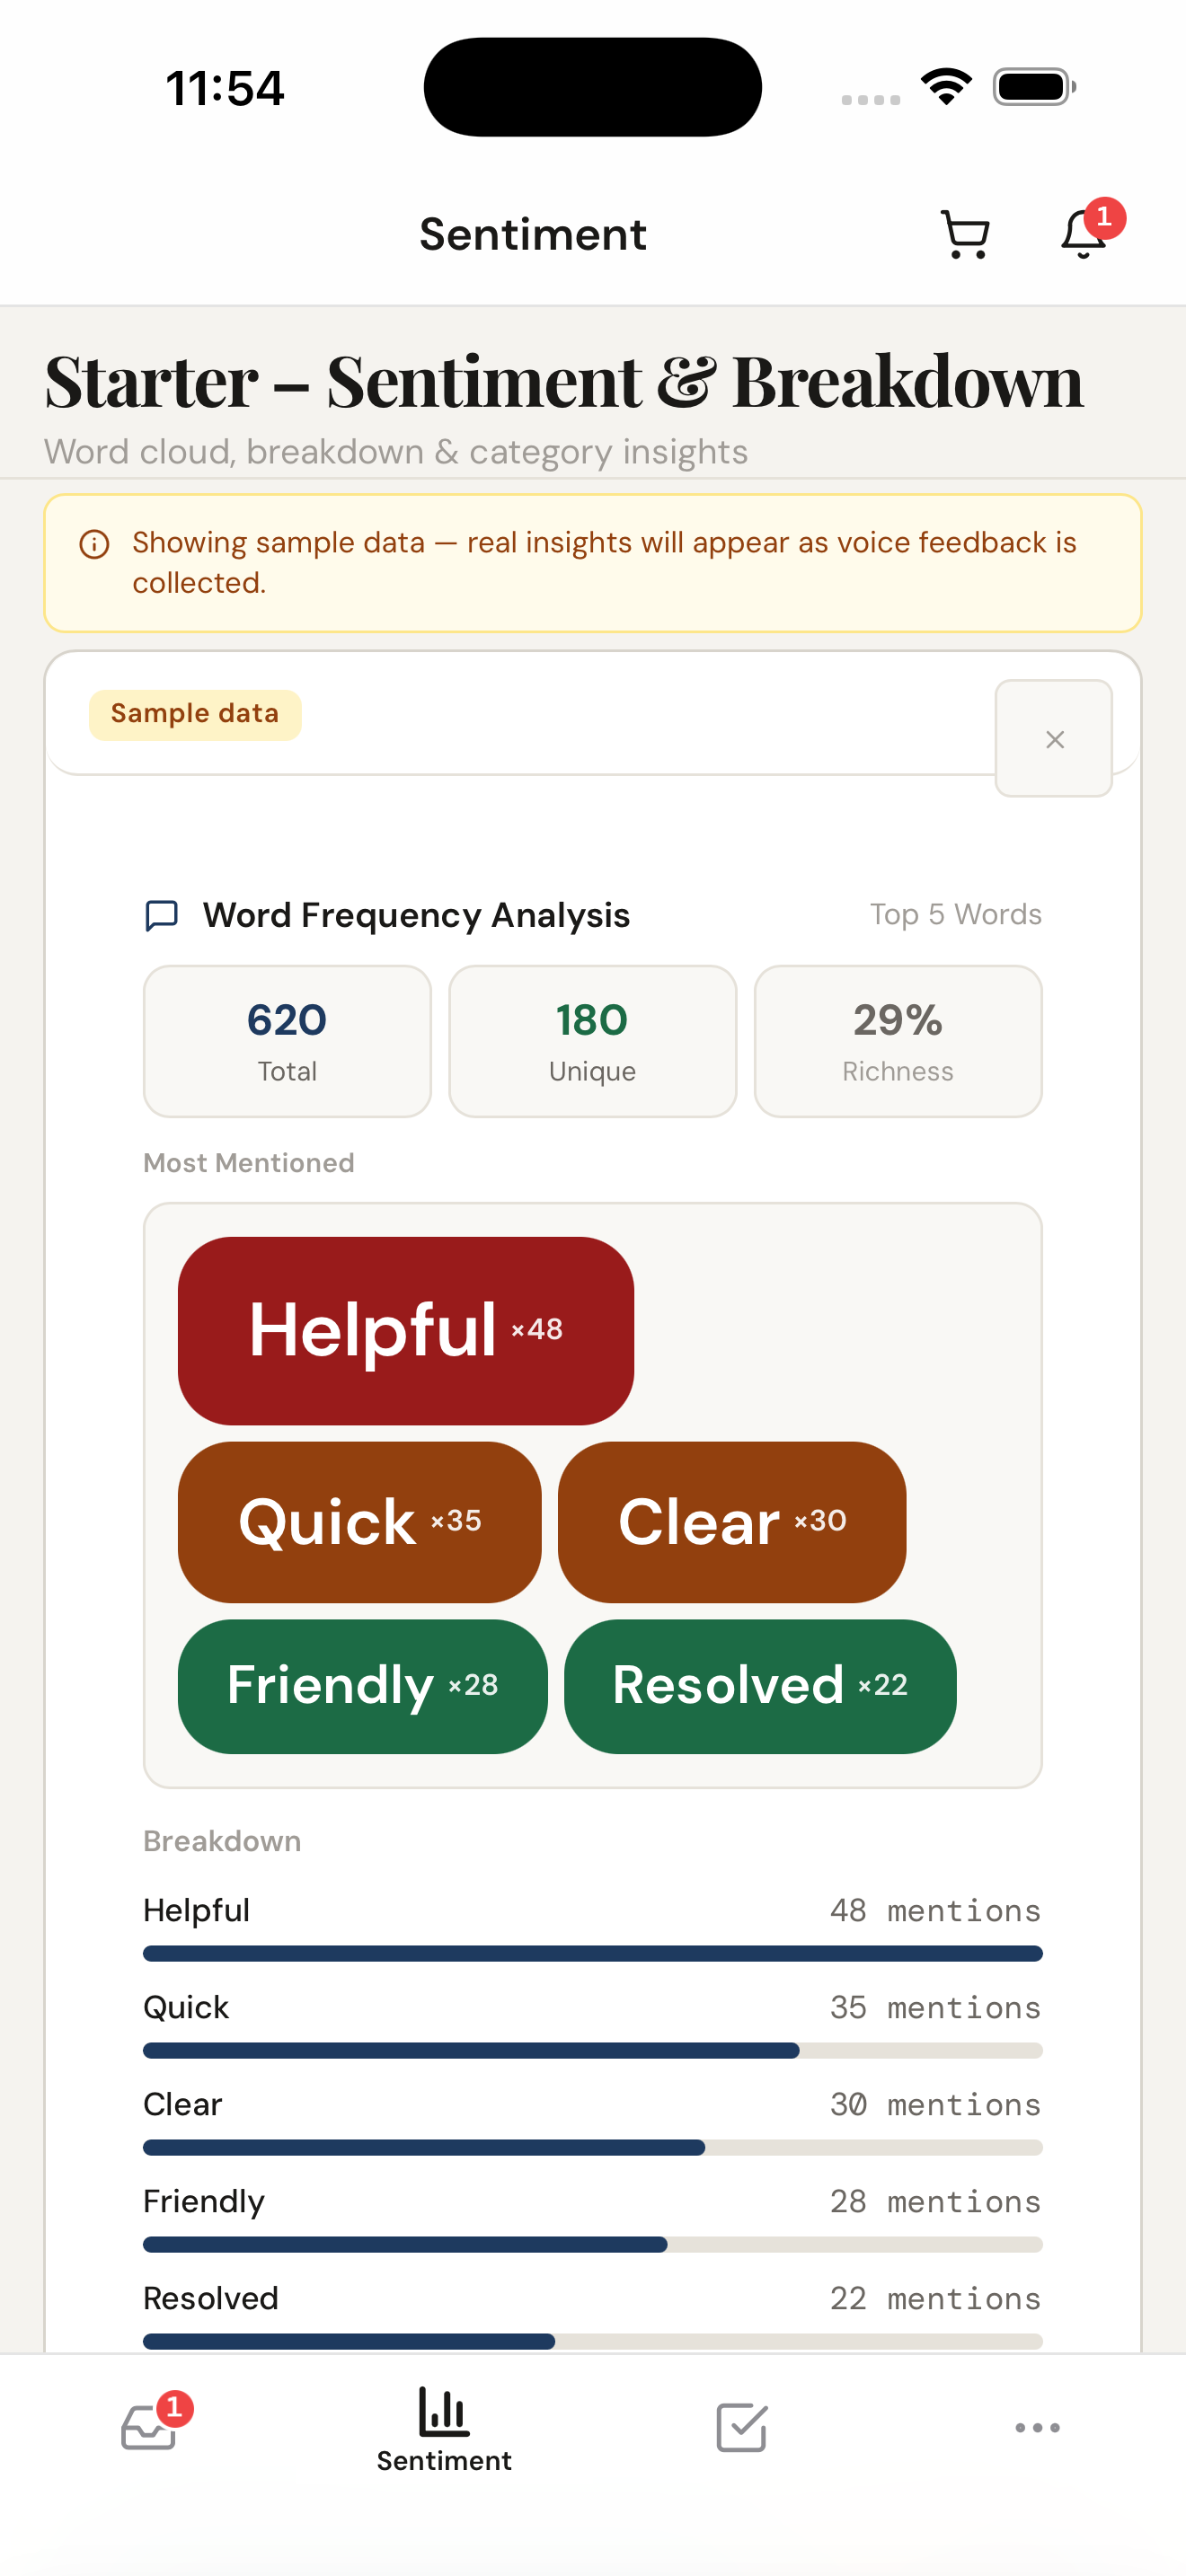Click the Clear ×30 word chip
This screenshot has width=1186, height=2576.
(731, 1521)
